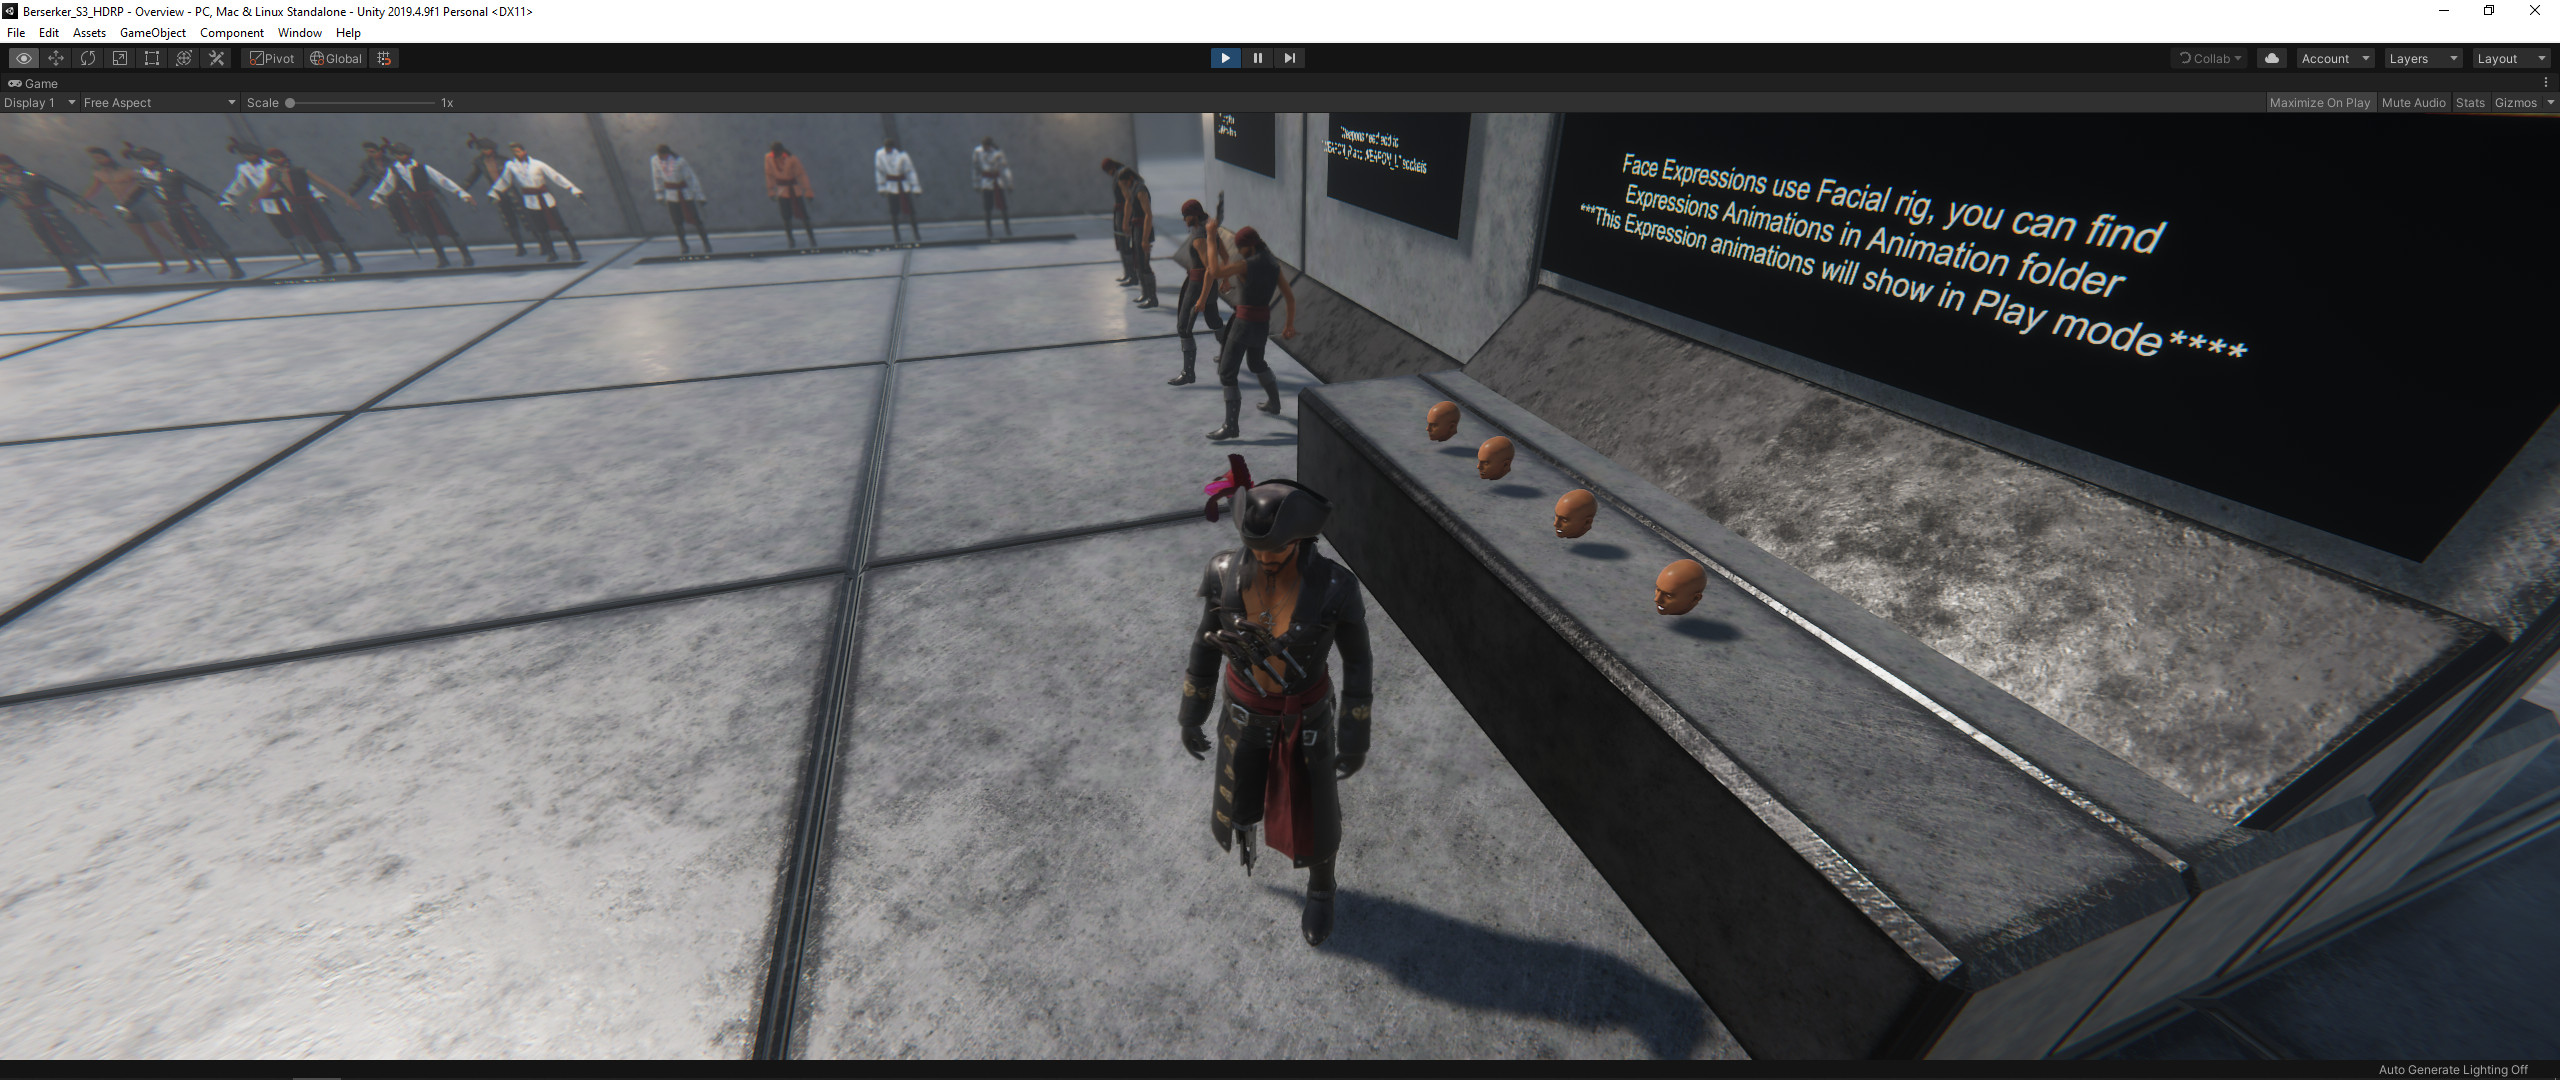Open the Layers dropdown
2560x1080 pixels.
click(x=2423, y=58)
